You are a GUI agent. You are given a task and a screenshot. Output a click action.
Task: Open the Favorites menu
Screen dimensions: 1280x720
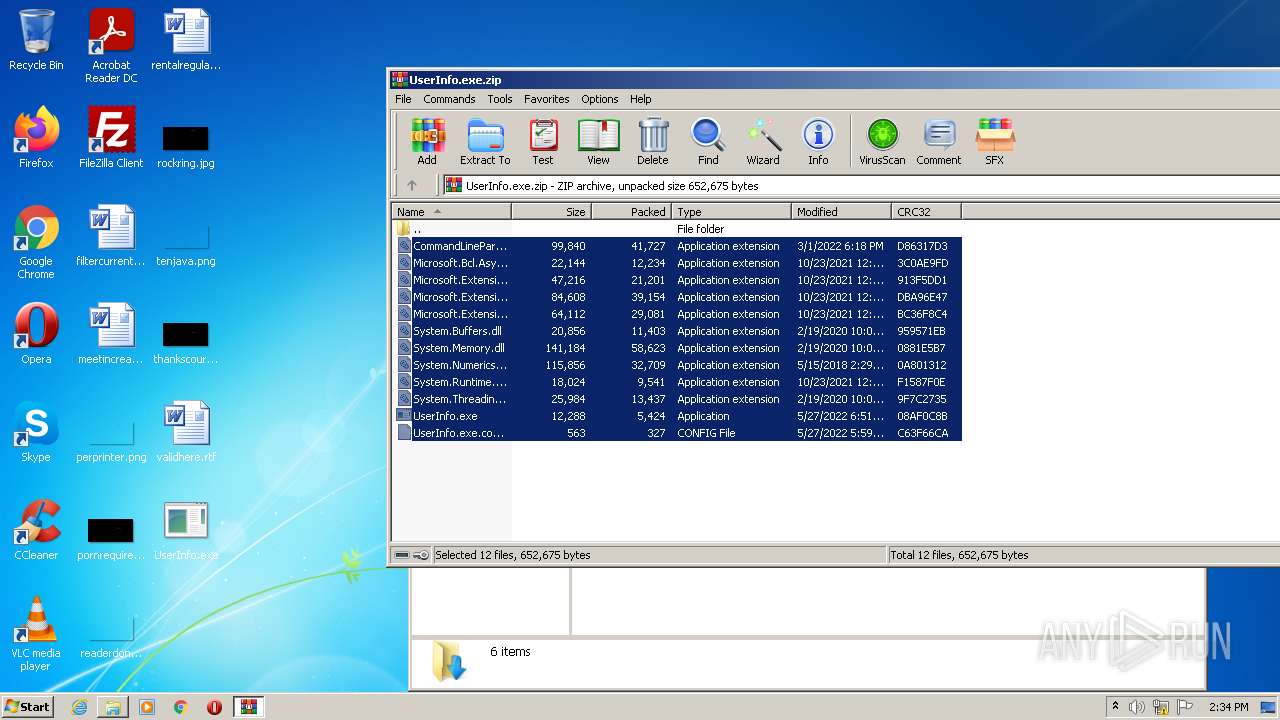point(547,99)
